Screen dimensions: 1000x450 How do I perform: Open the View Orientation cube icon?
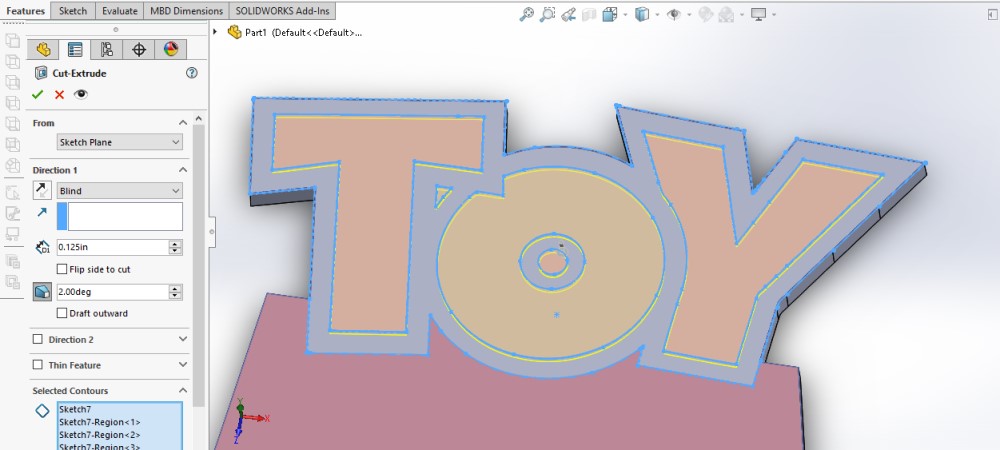[x=610, y=14]
